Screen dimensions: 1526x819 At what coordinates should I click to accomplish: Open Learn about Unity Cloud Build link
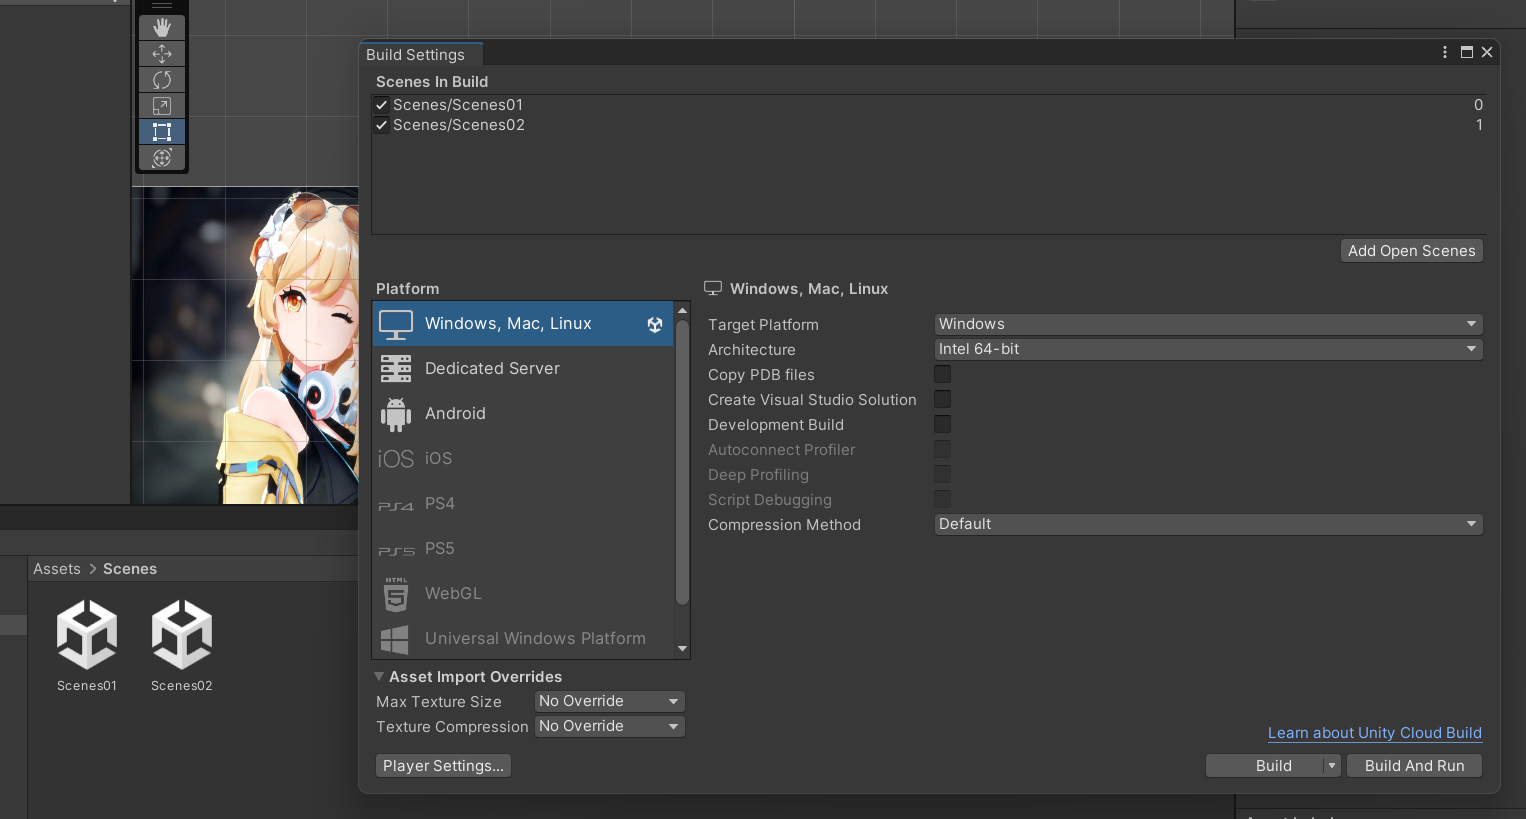coord(1374,733)
